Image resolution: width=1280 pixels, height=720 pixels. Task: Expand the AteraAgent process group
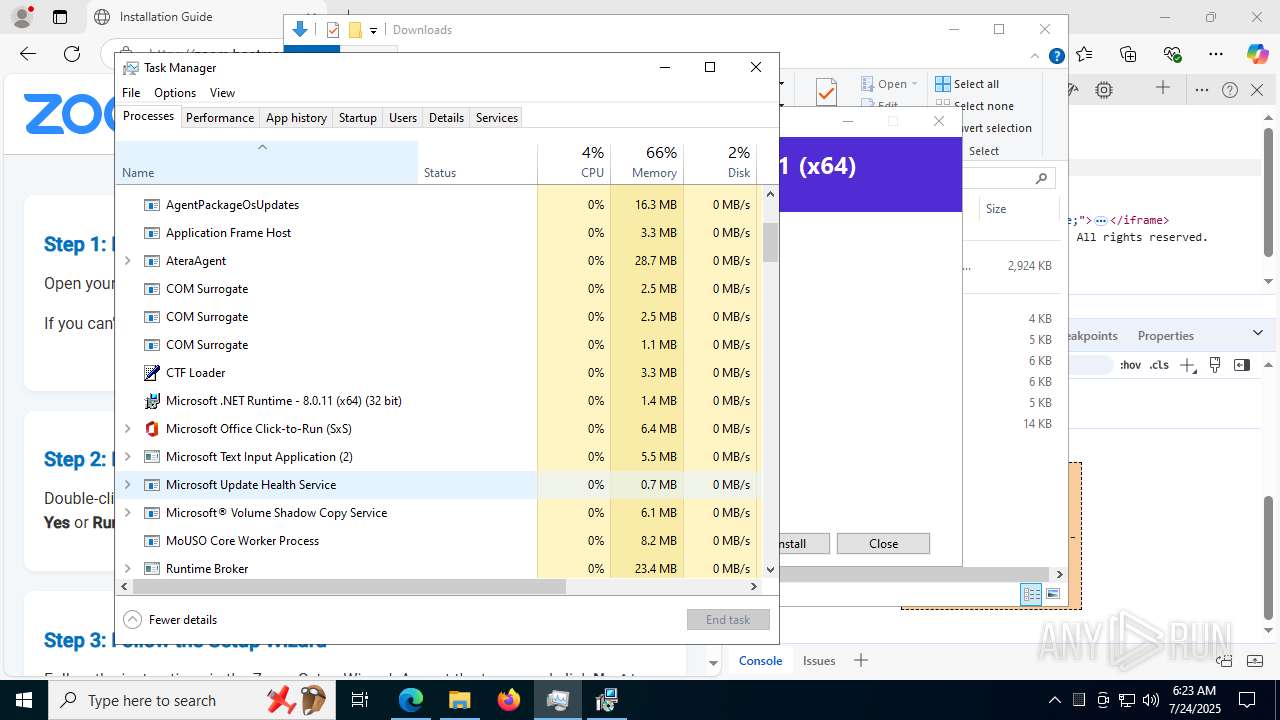[127, 261]
